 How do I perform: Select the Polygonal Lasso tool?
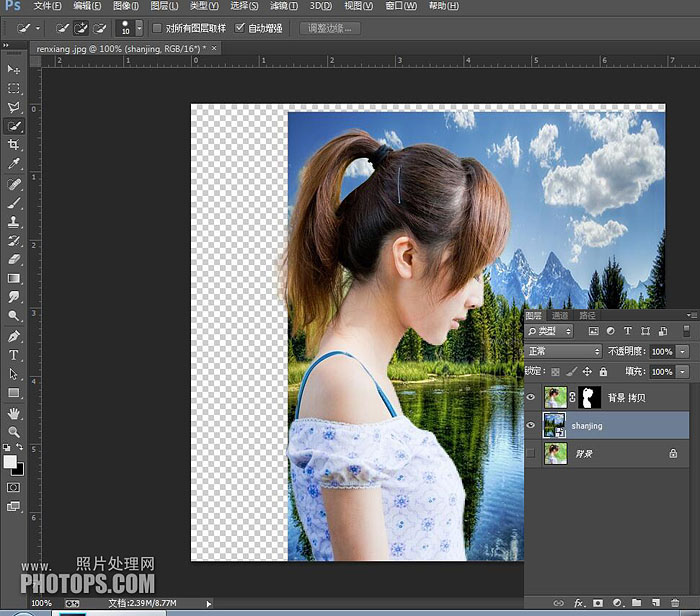13,107
